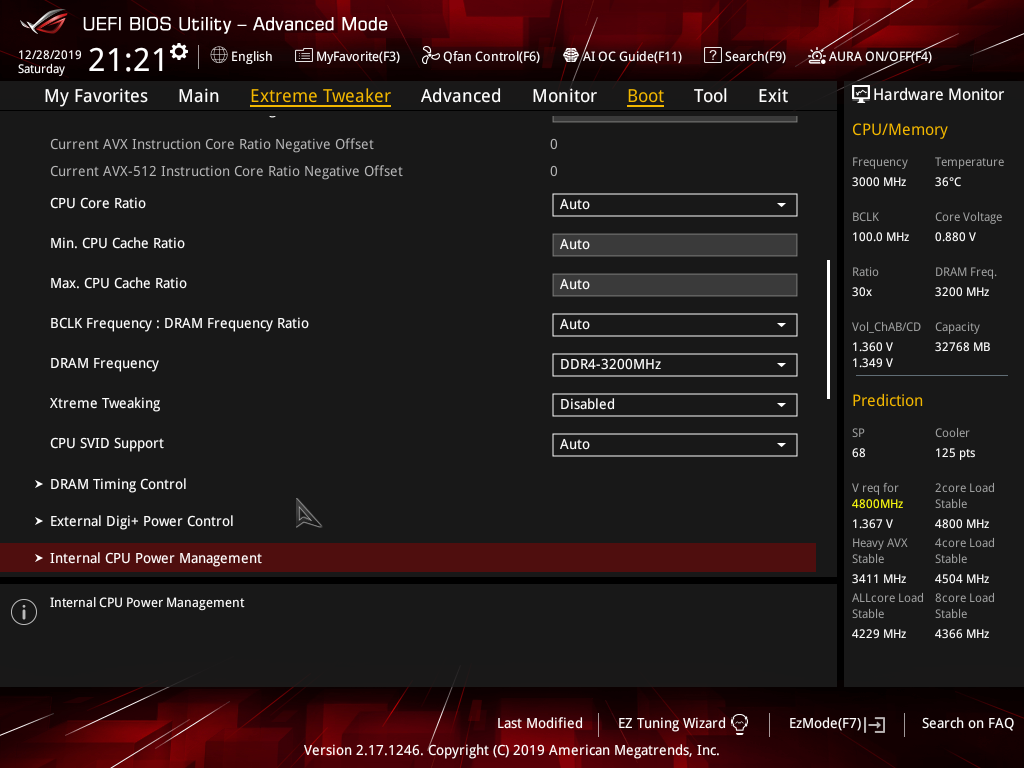Click the 21:21 clock time
The height and width of the screenshot is (768, 1024).
coord(127,60)
